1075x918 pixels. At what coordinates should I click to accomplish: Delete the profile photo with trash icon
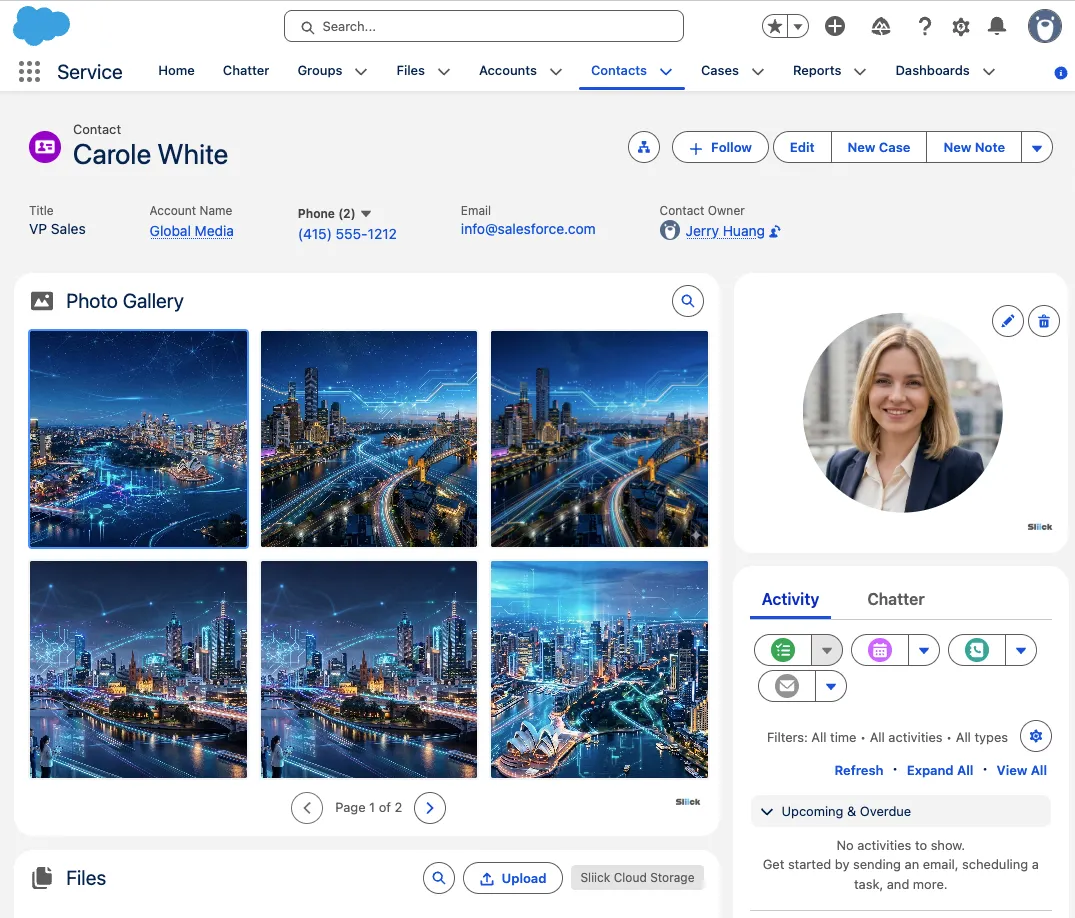coord(1043,321)
